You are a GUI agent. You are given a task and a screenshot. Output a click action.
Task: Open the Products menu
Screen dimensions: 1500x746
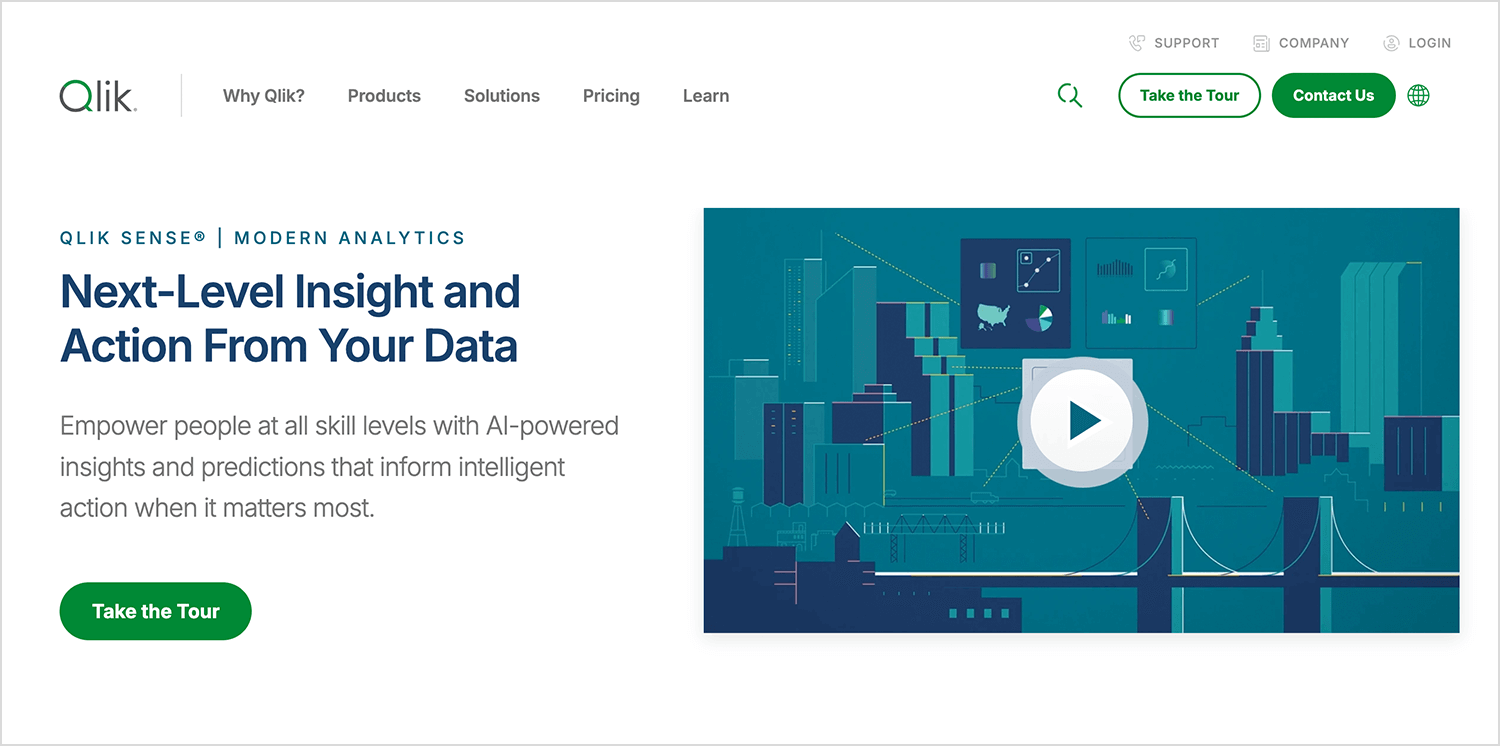coord(384,96)
